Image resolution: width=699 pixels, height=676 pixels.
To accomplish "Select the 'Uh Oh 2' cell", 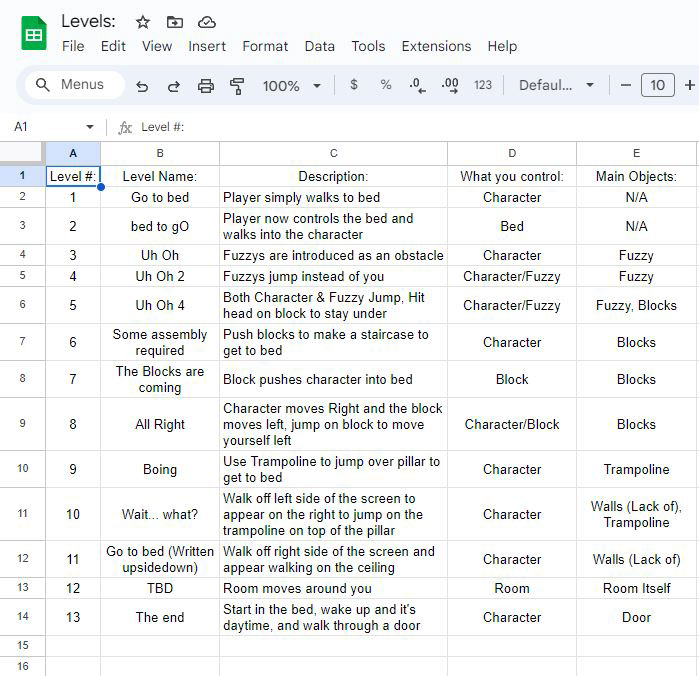I will pyautogui.click(x=160, y=276).
